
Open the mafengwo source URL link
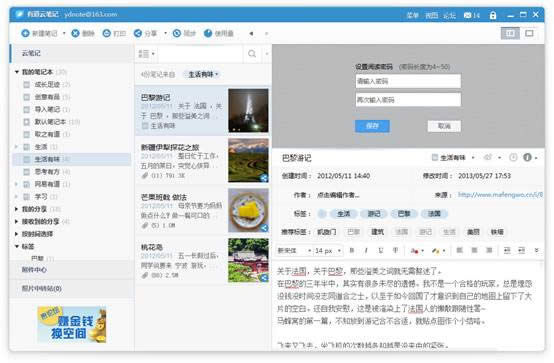500,194
